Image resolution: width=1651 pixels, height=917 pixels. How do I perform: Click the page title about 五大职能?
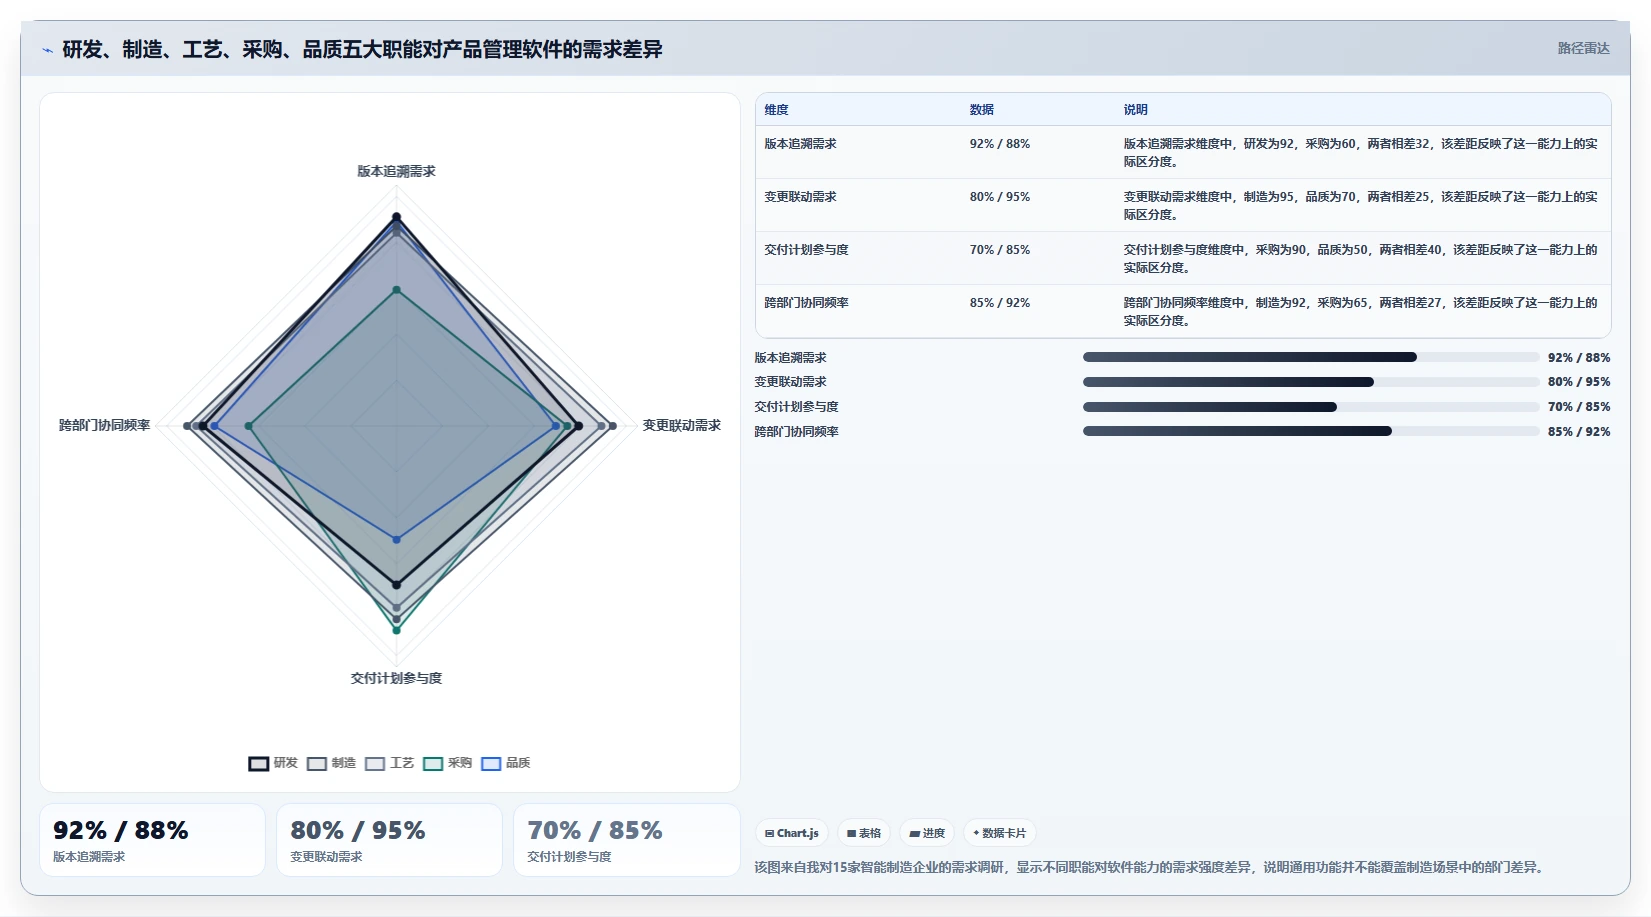click(x=362, y=50)
